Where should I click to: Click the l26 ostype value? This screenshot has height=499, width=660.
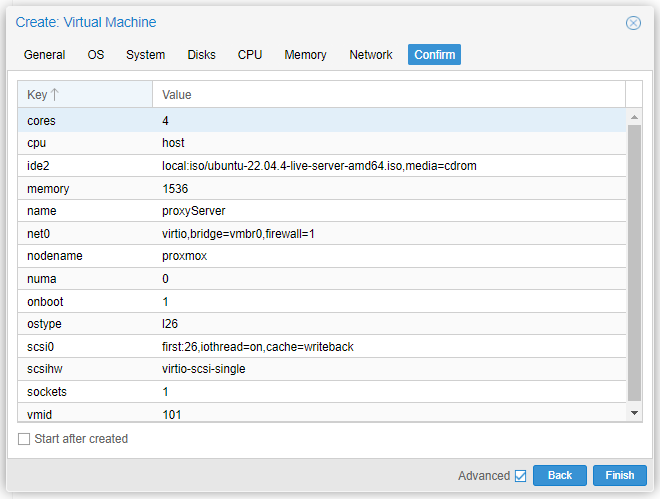click(x=170, y=324)
